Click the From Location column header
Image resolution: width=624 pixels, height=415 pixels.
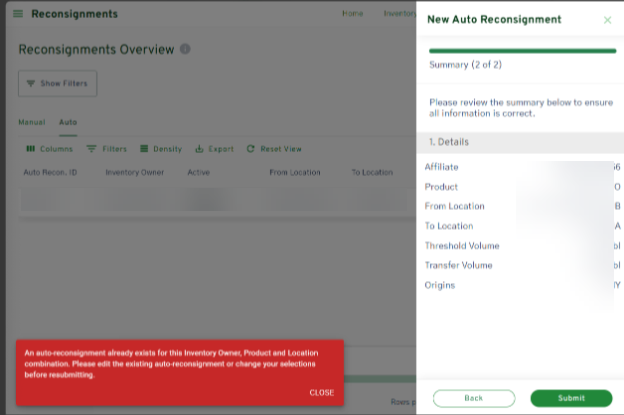pyautogui.click(x=294, y=172)
